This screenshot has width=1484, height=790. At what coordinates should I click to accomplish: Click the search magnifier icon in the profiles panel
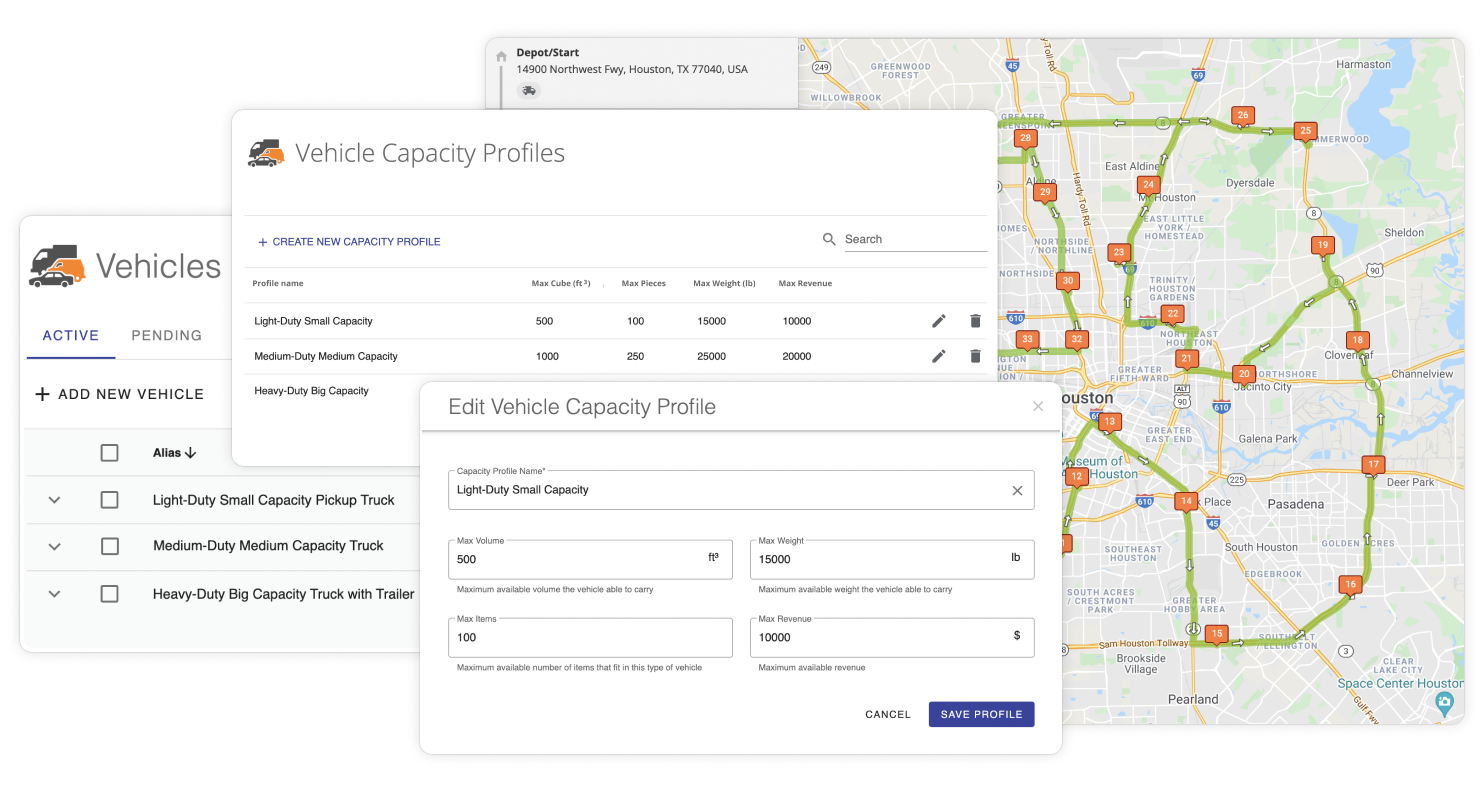tap(829, 239)
